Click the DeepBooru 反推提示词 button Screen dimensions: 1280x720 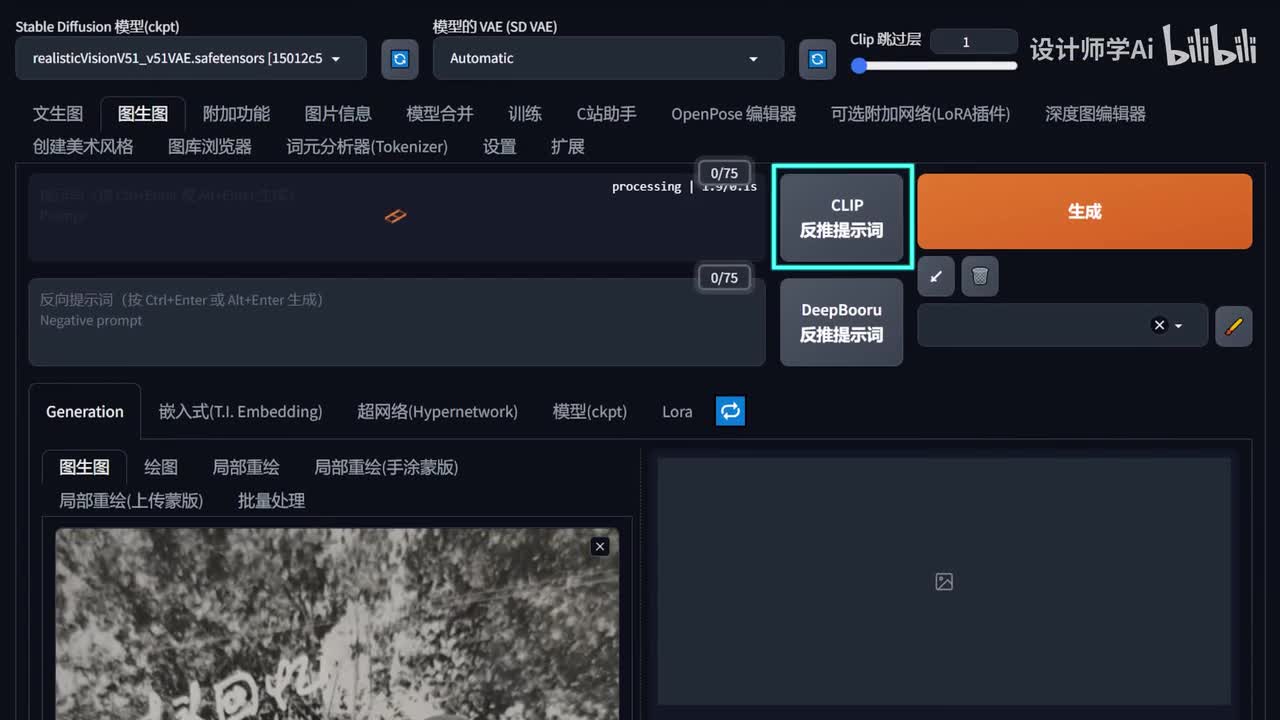(x=842, y=322)
